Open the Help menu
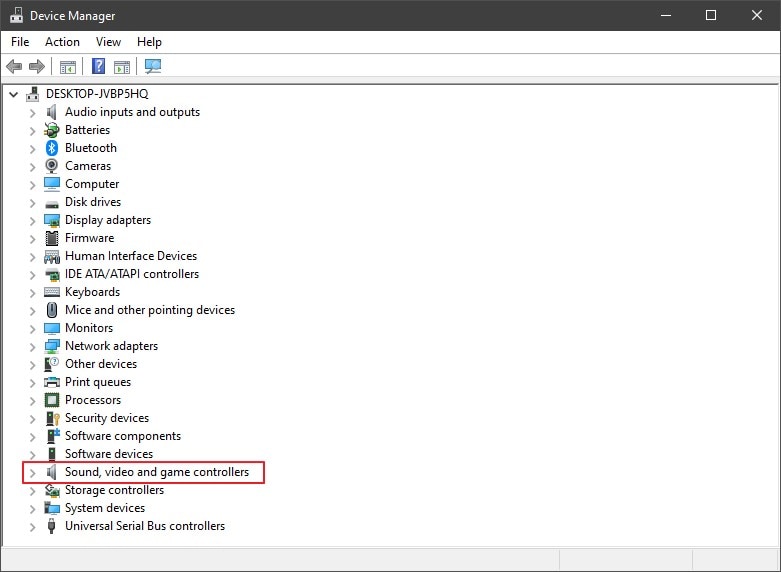Image resolution: width=781 pixels, height=572 pixels. pos(149,42)
